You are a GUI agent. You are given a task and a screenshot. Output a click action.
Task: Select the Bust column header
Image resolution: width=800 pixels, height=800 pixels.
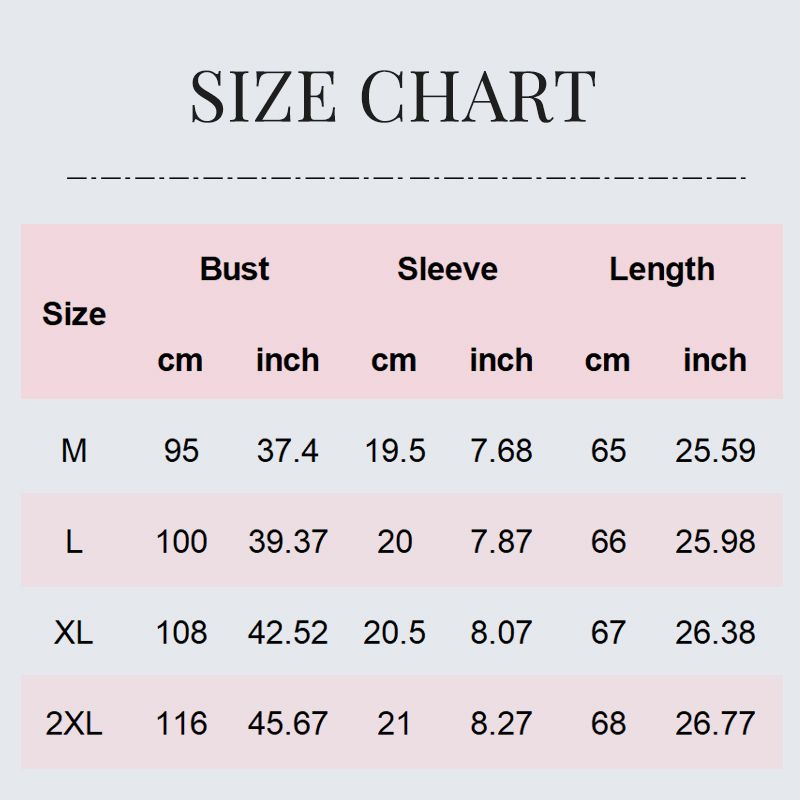click(x=234, y=269)
